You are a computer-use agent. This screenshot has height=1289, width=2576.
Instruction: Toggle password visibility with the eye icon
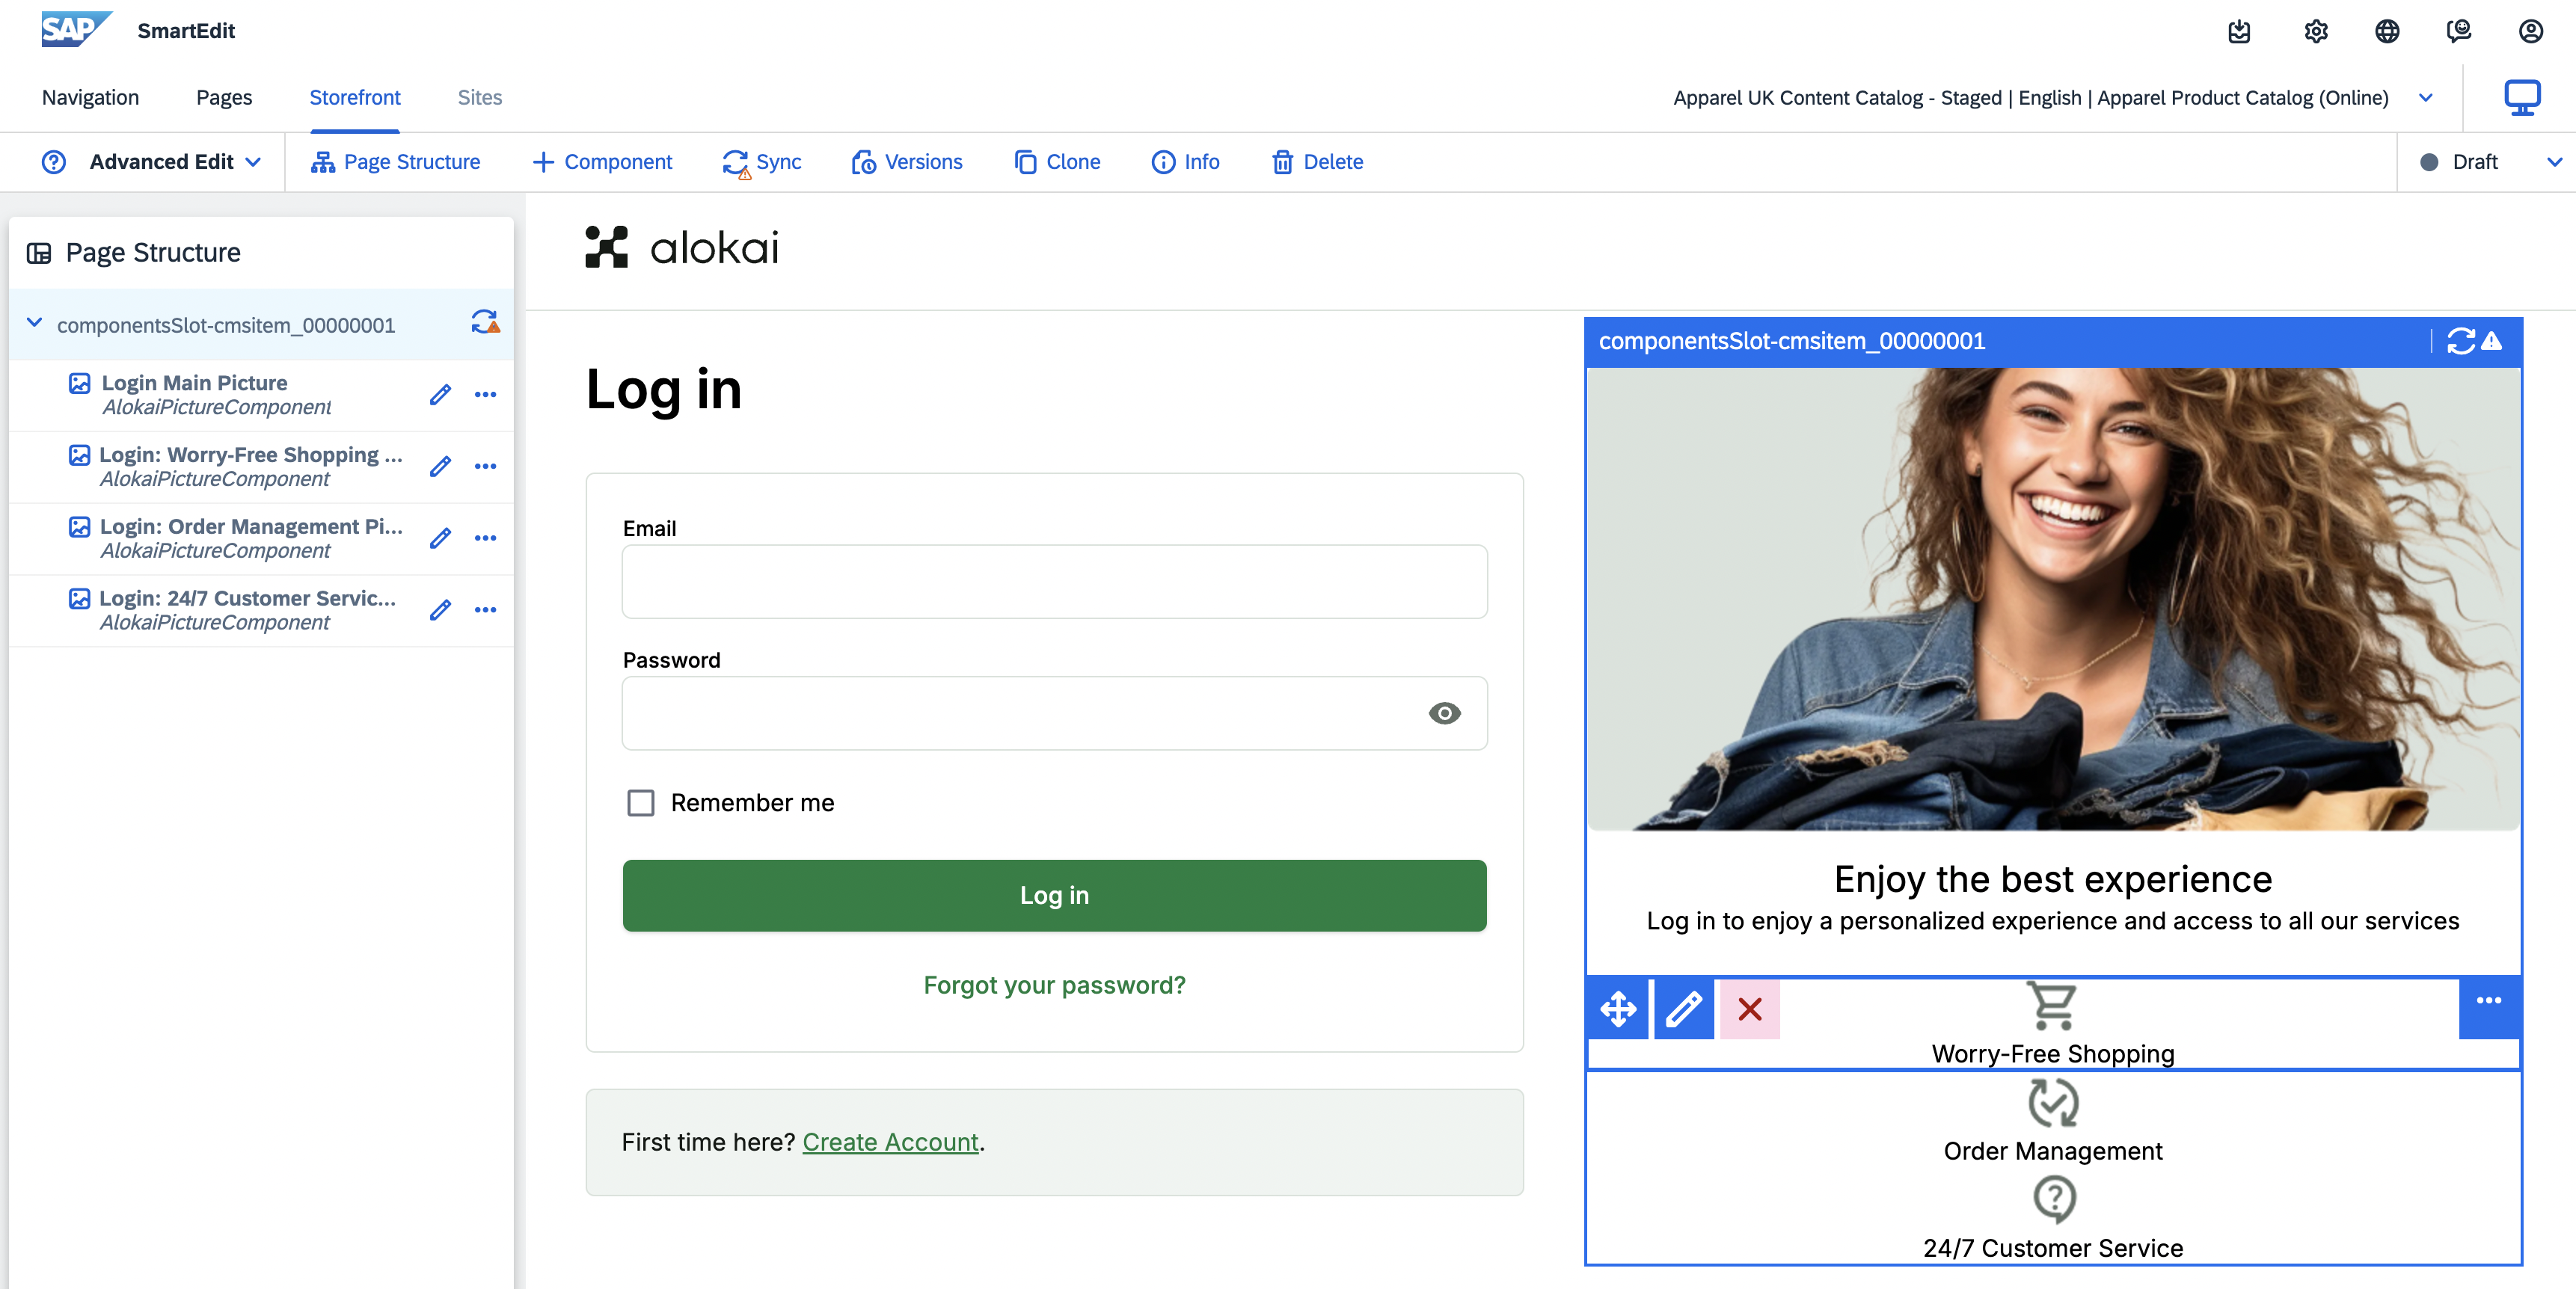point(1445,713)
